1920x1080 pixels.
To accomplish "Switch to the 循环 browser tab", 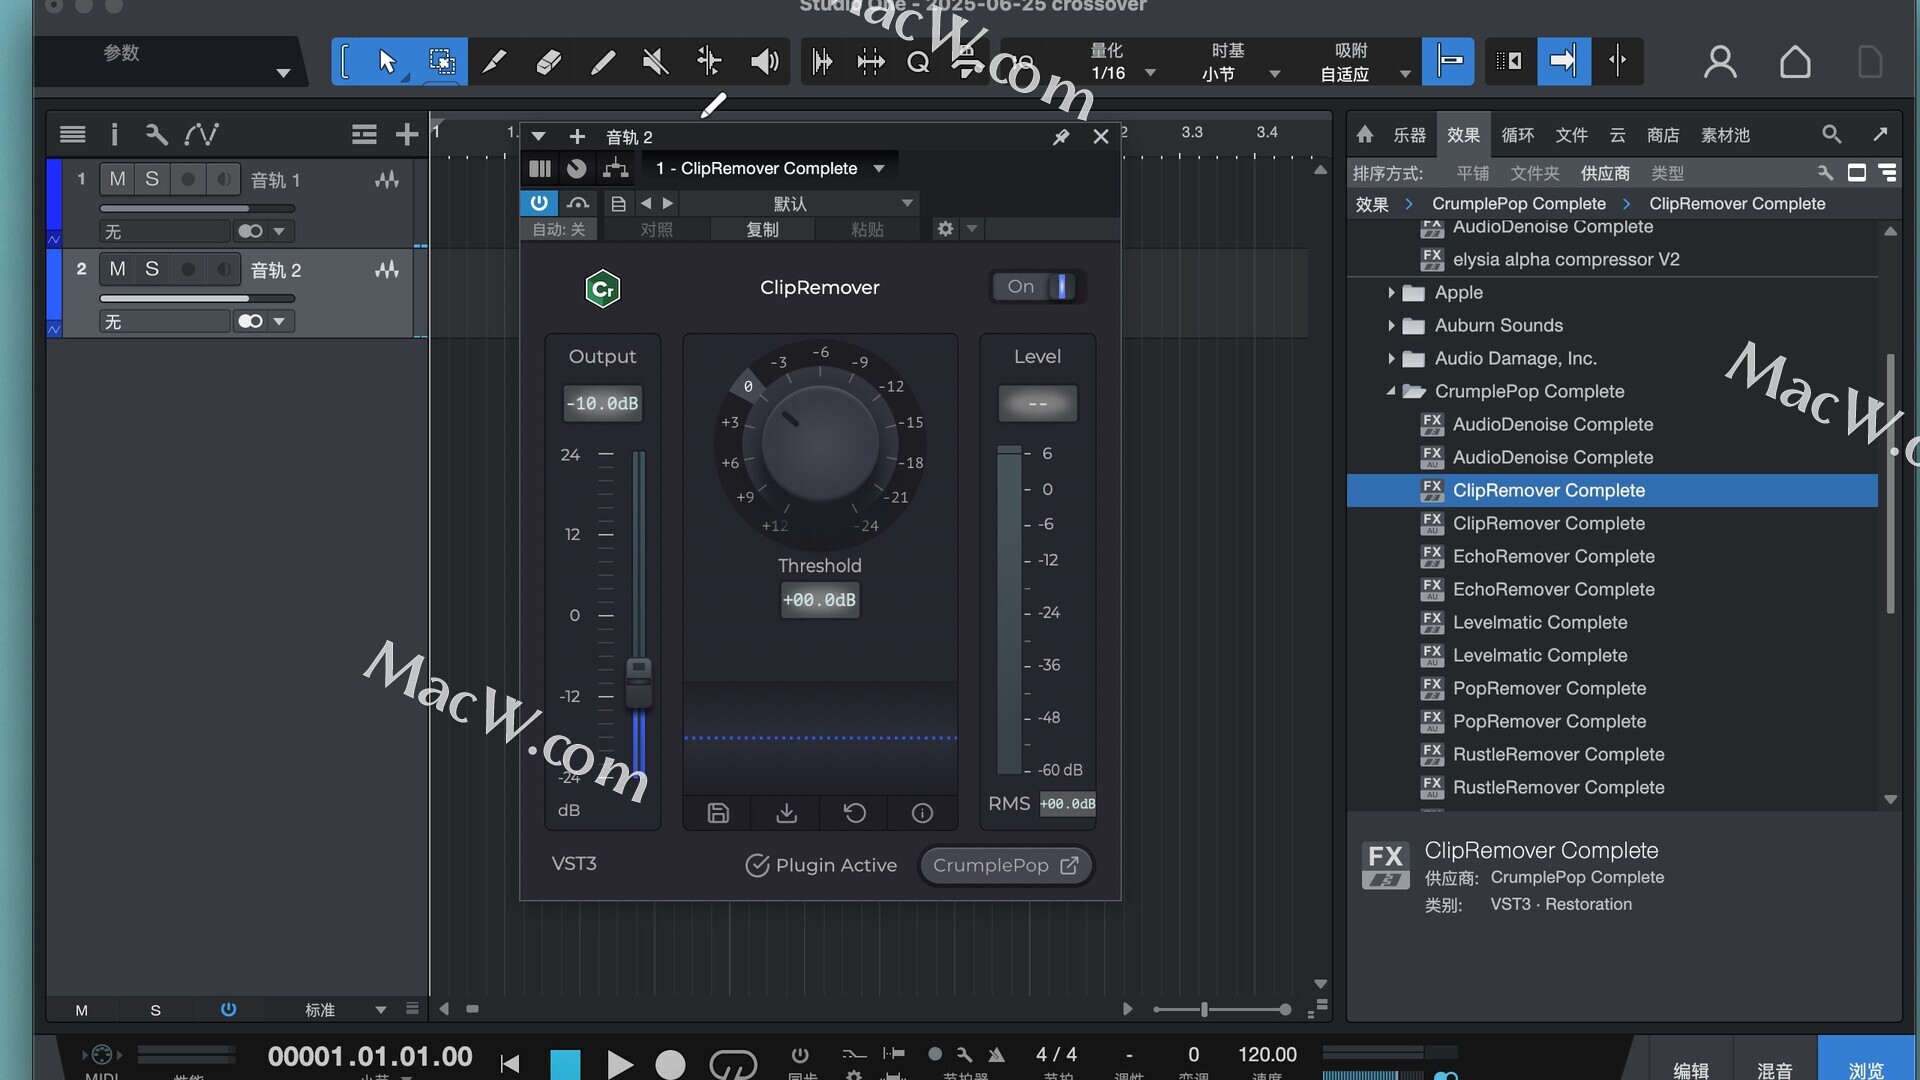I will (x=1517, y=134).
